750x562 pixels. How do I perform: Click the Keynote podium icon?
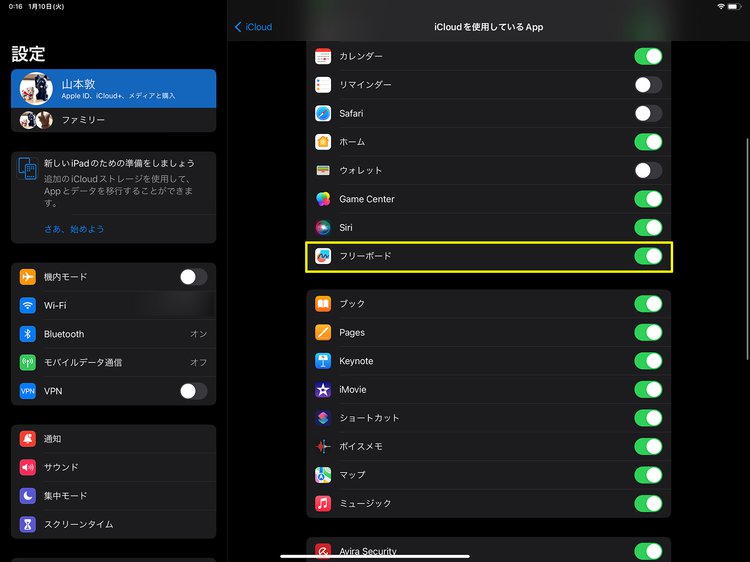(323, 361)
